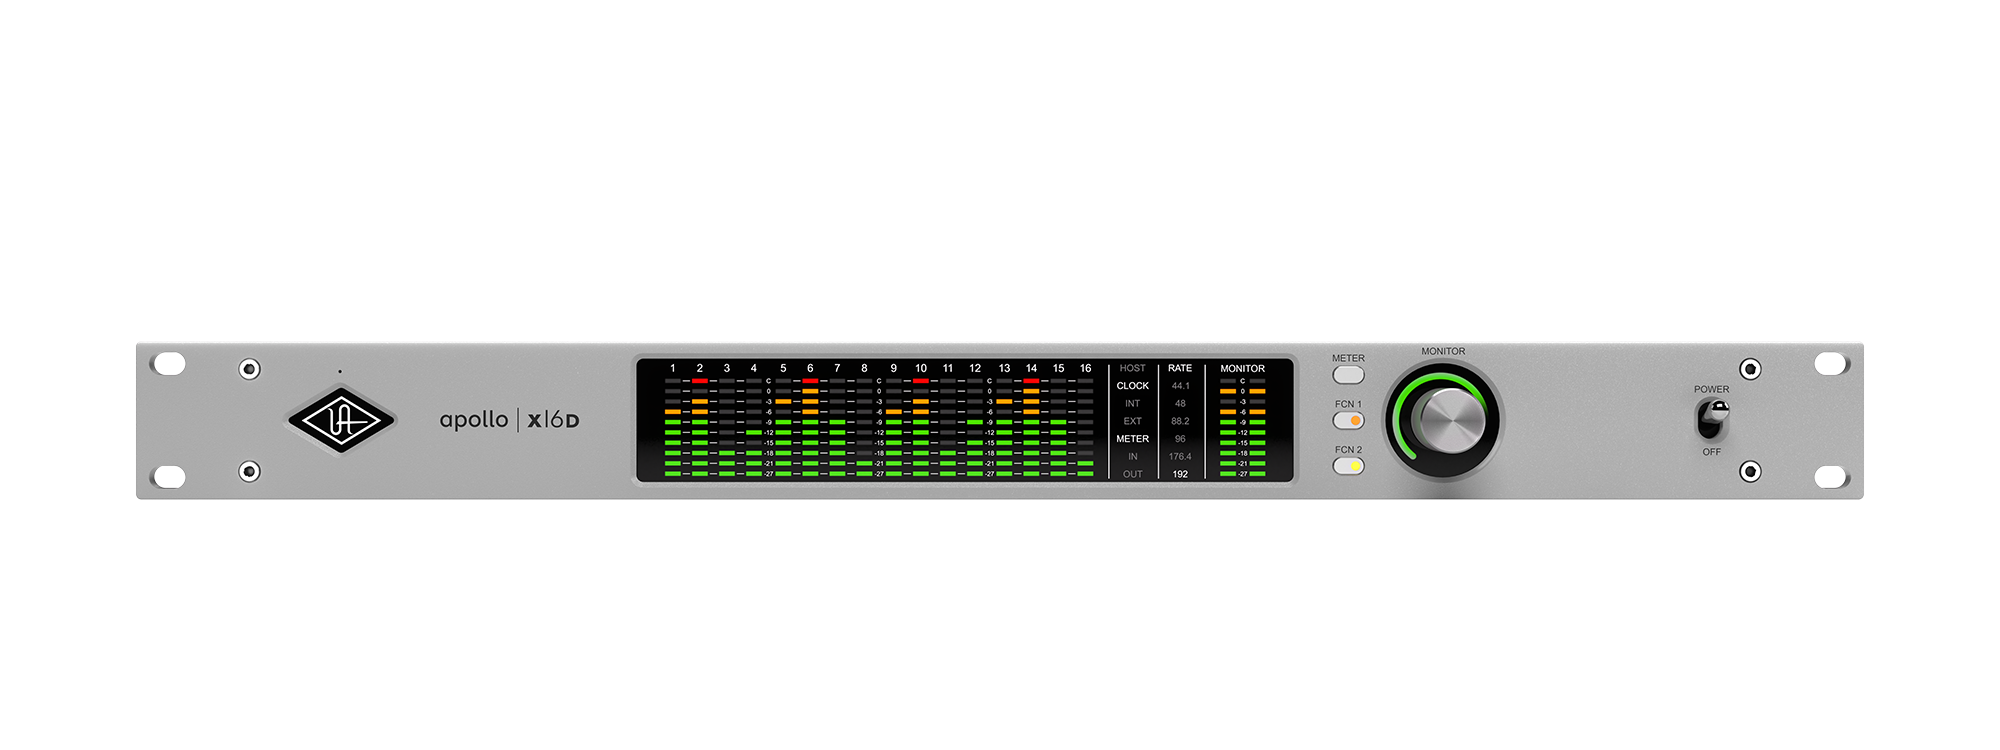Click the OUT metering indicator
Image resolution: width=2000 pixels, height=750 pixels.
coord(1132,474)
